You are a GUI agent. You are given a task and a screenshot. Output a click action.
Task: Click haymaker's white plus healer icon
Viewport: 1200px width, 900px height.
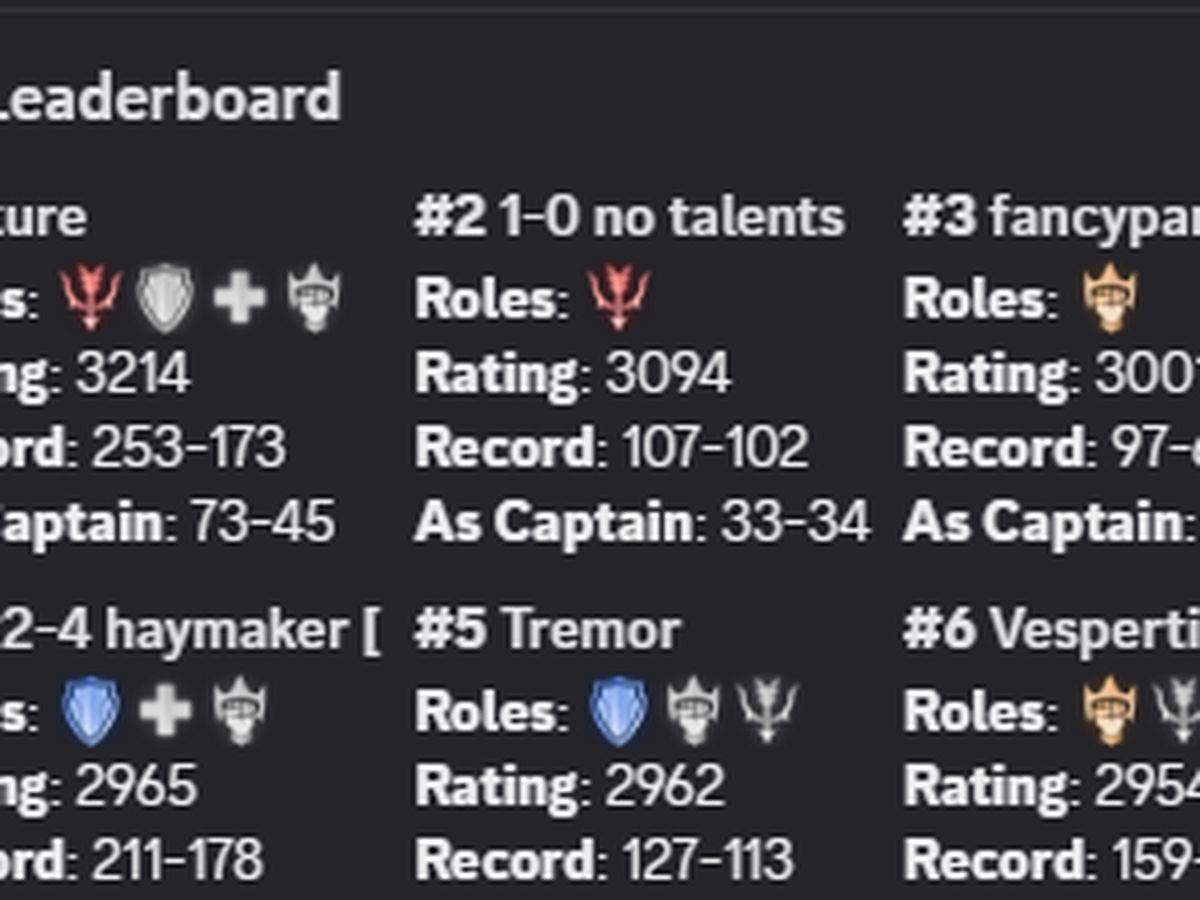165,711
